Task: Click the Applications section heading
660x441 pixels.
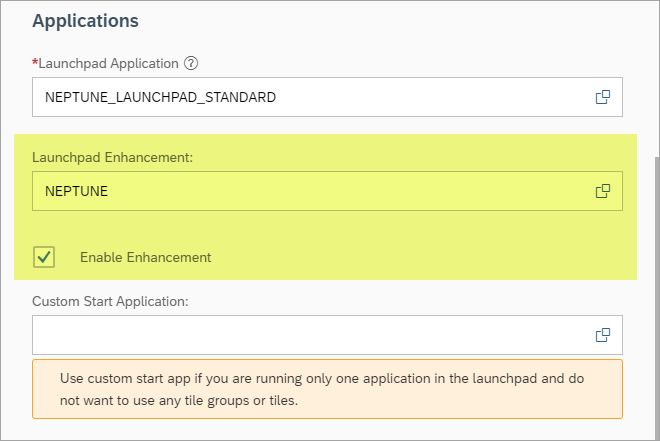Action: point(85,21)
